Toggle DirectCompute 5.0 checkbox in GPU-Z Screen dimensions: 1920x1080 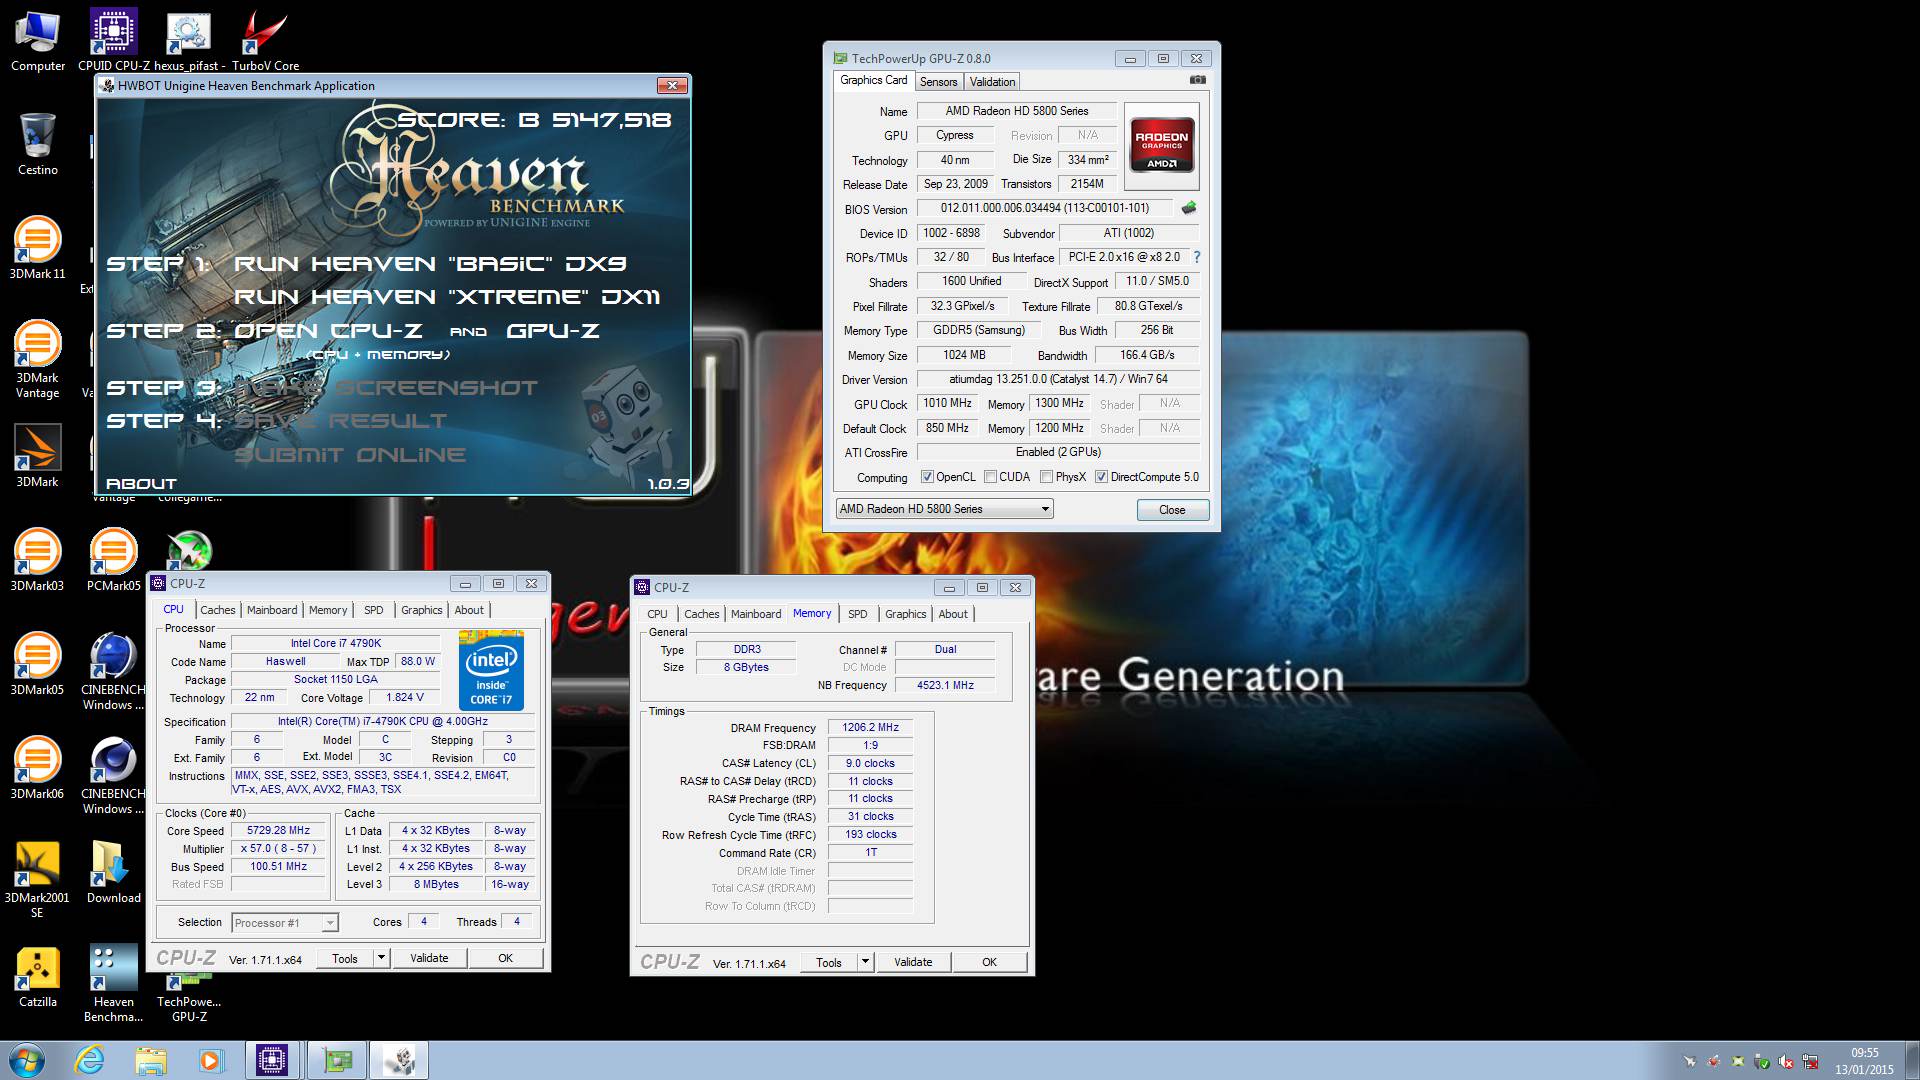tap(1101, 477)
